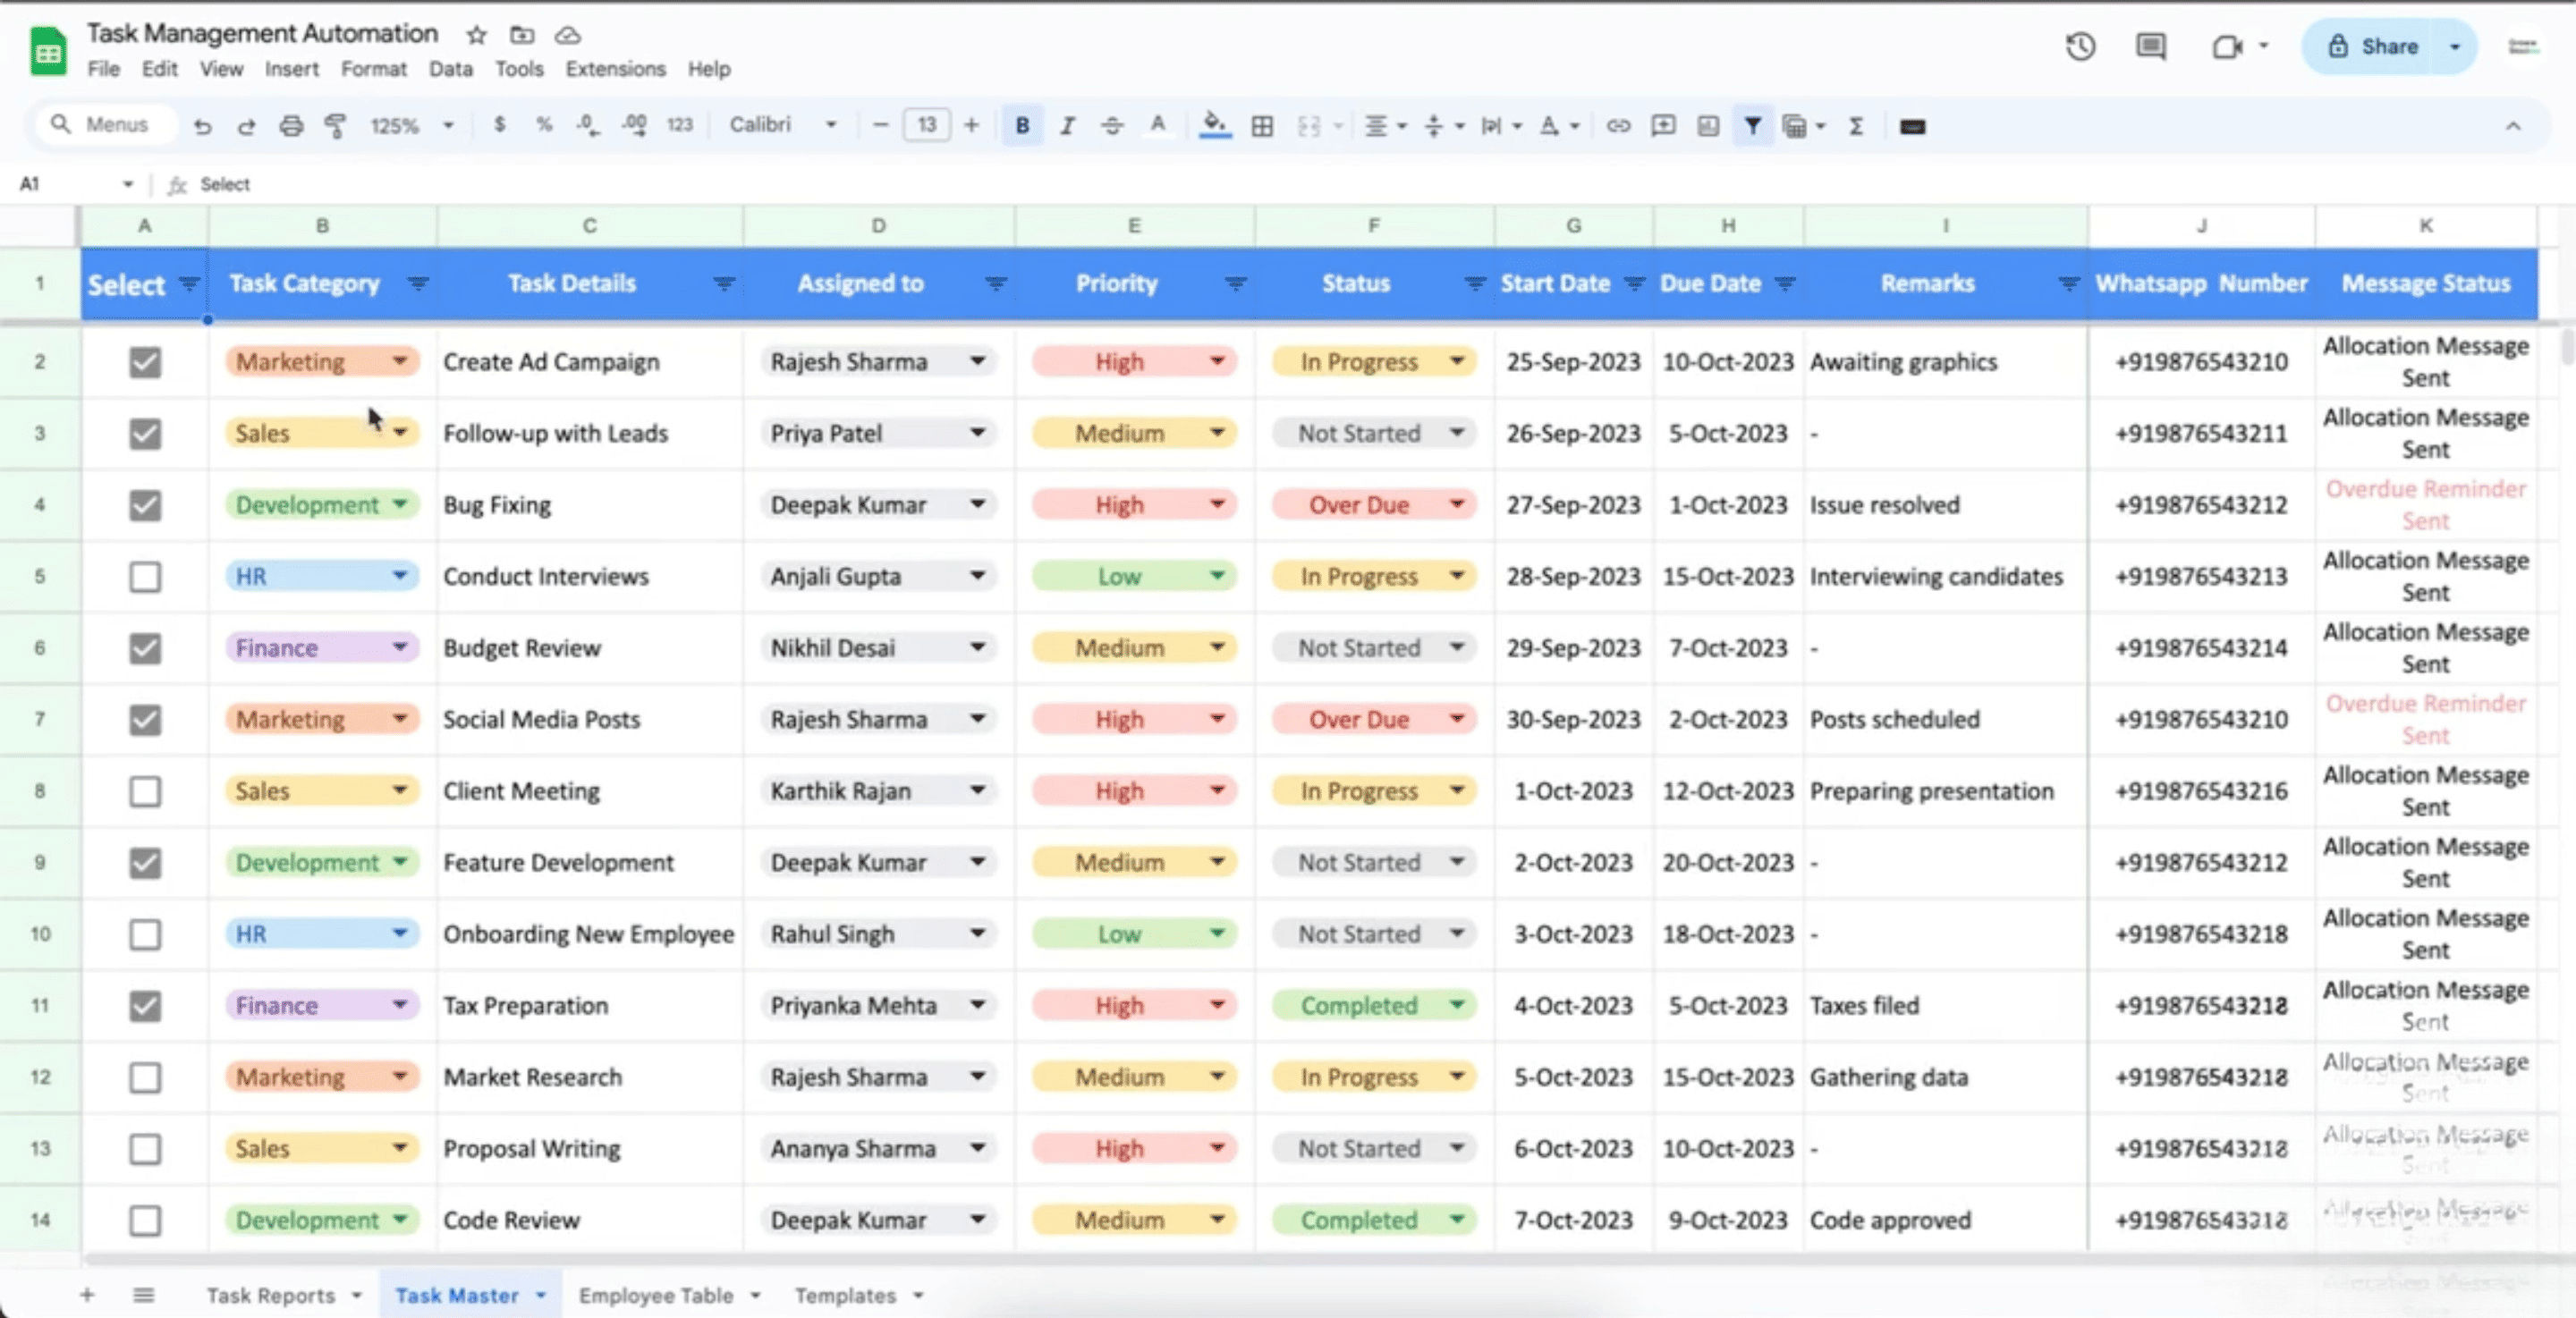Open the zoom 125% dropdown
This screenshot has height=1318, width=2576.
(412, 126)
